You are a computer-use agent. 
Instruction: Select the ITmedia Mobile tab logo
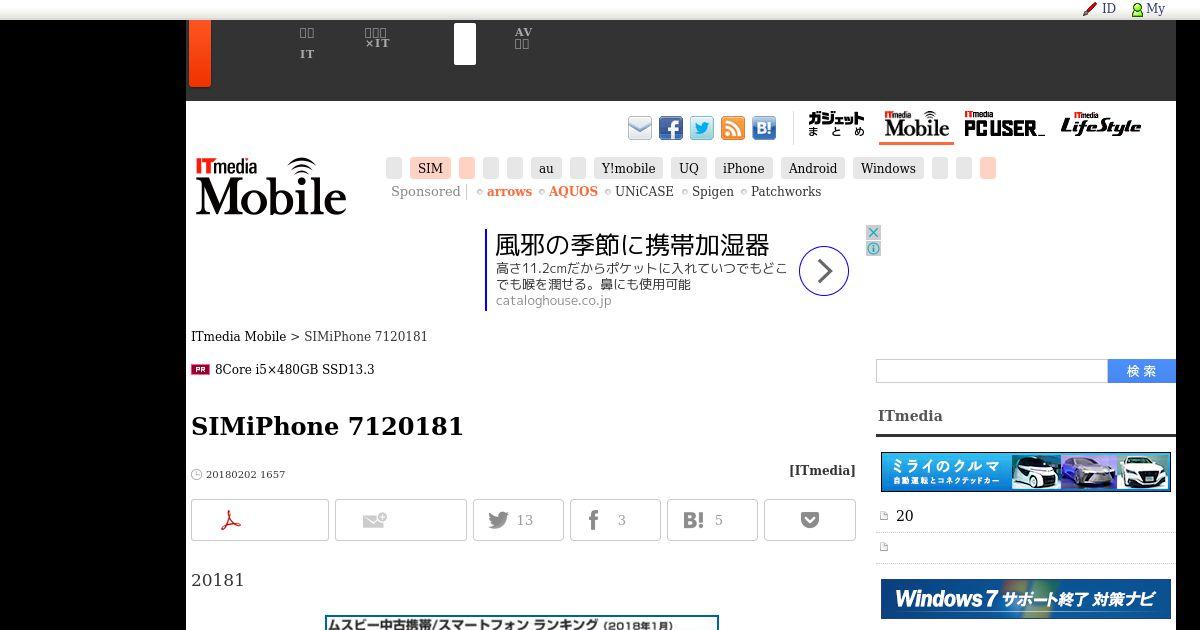pos(917,125)
